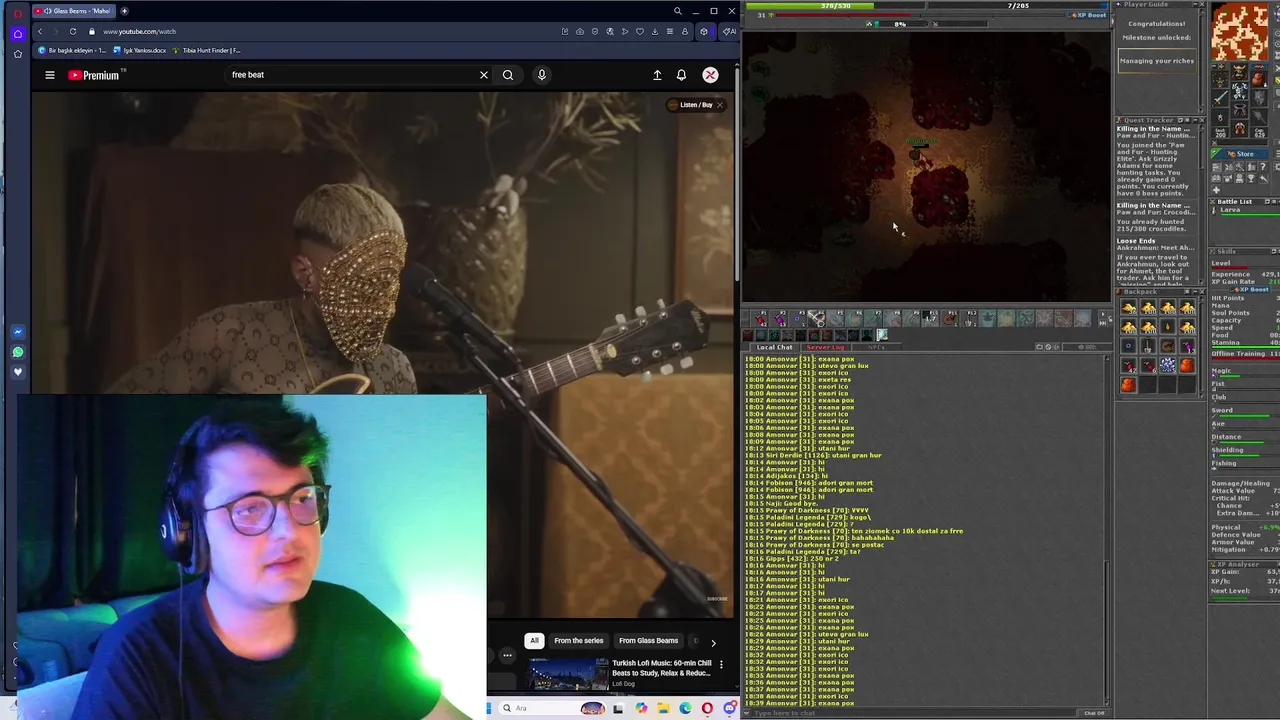The image size is (1280, 720).
Task: Open Copilot from the taskbar
Action: 641,708
